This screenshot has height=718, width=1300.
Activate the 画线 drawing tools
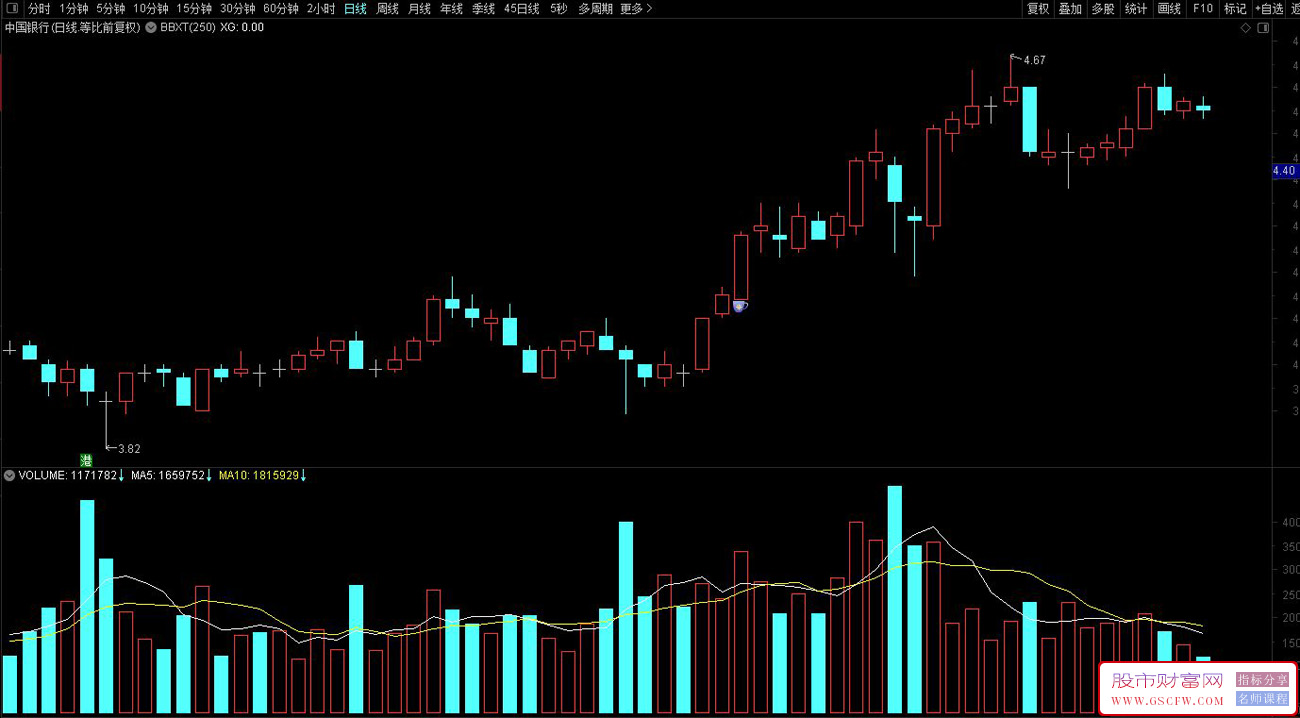click(1169, 9)
